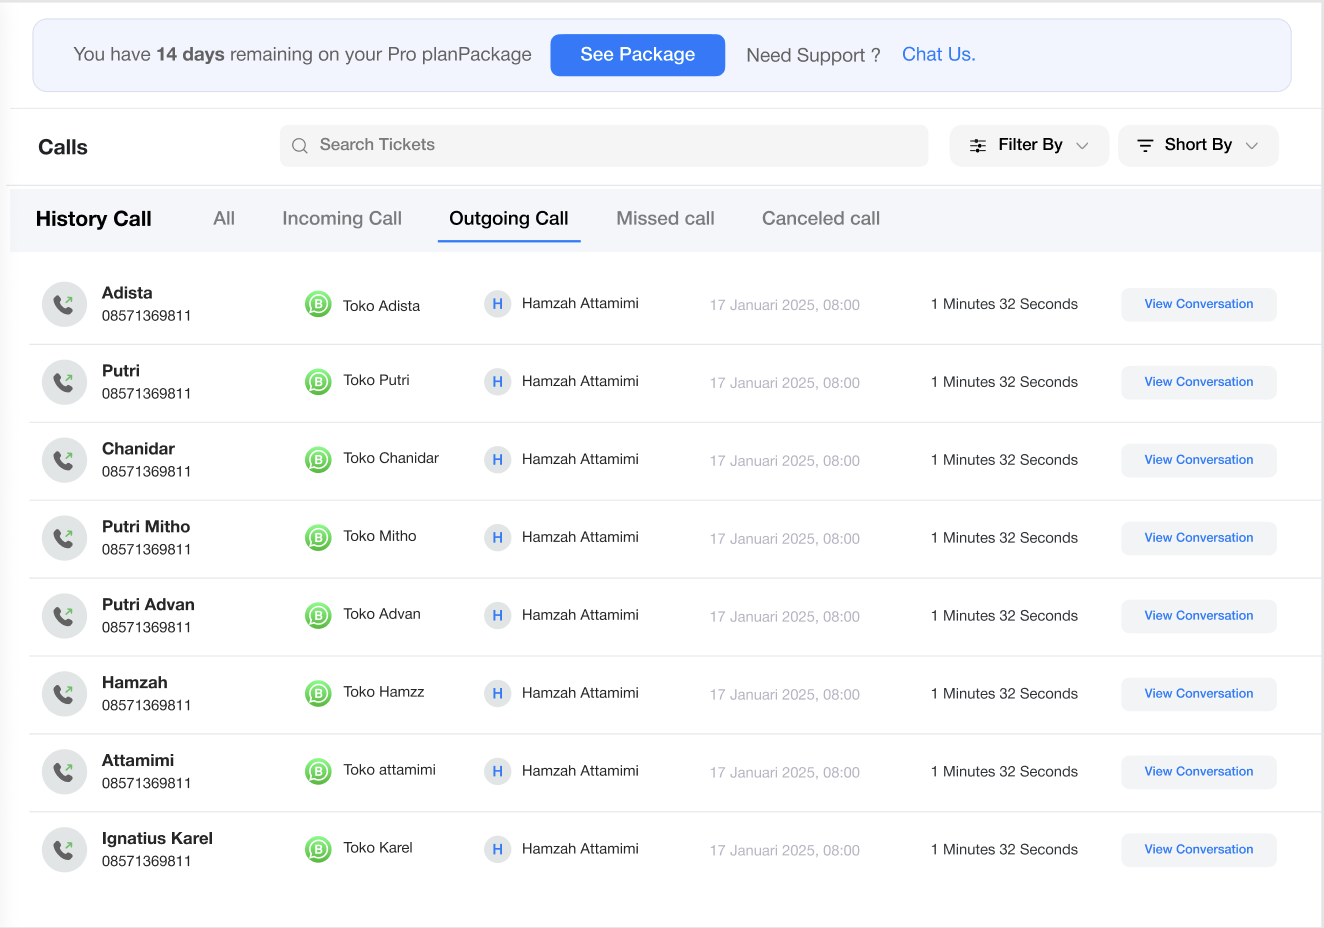The image size is (1324, 928).
Task: Expand the Filter By dropdown chevron
Action: coord(1082,146)
